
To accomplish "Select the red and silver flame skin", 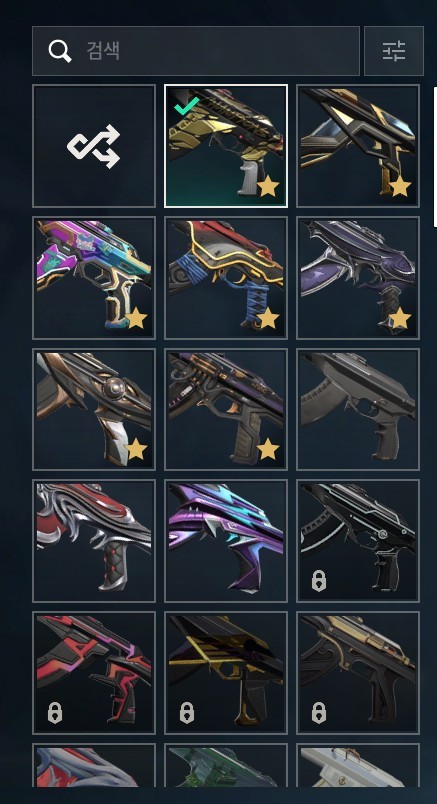I will click(x=94, y=541).
